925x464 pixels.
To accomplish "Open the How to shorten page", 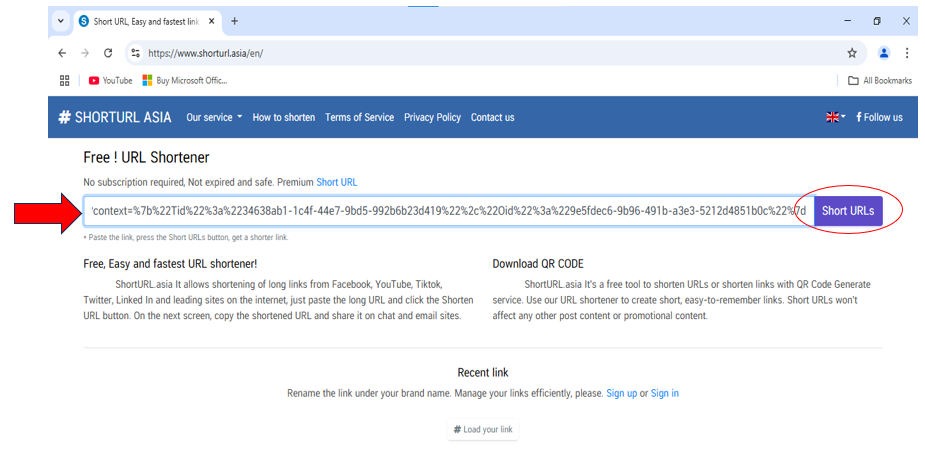I will tap(283, 117).
